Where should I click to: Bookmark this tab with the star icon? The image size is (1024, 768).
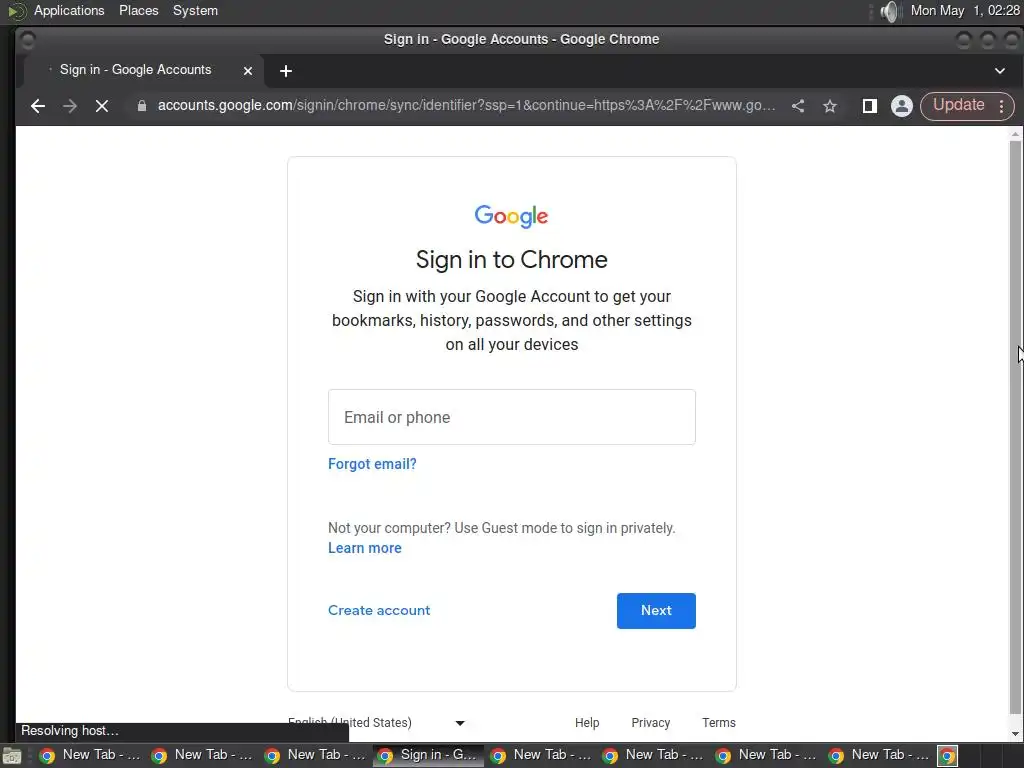tap(830, 106)
